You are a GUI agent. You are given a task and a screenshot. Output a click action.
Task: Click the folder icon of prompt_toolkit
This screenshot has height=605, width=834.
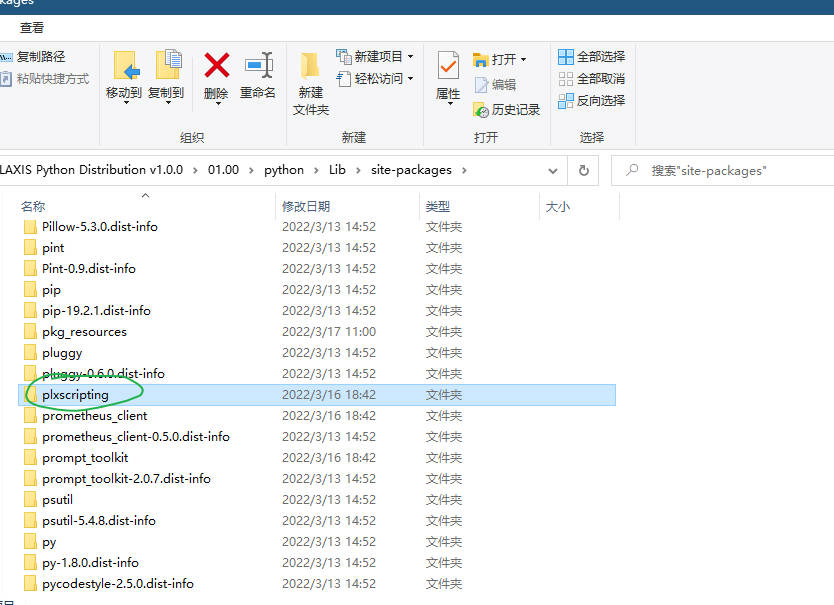30,458
